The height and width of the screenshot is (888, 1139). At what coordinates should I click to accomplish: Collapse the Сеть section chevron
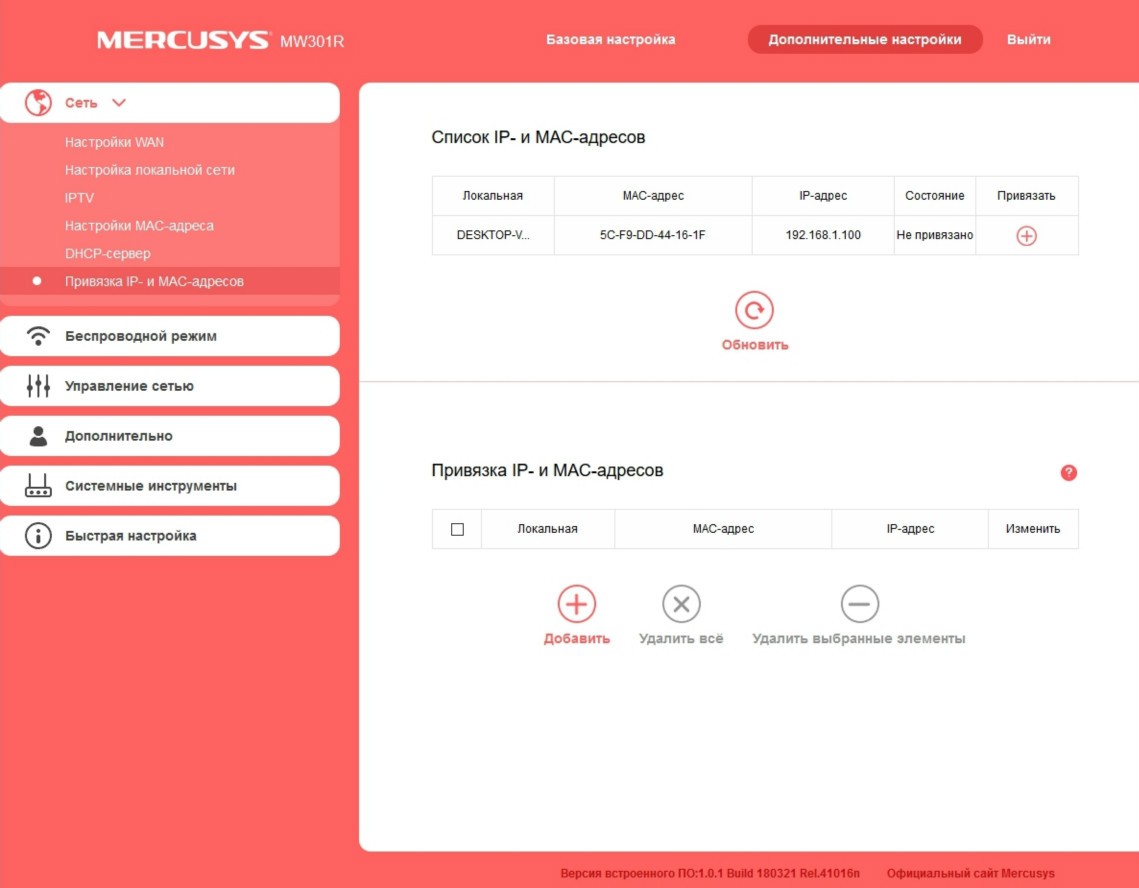pyautogui.click(x=119, y=103)
